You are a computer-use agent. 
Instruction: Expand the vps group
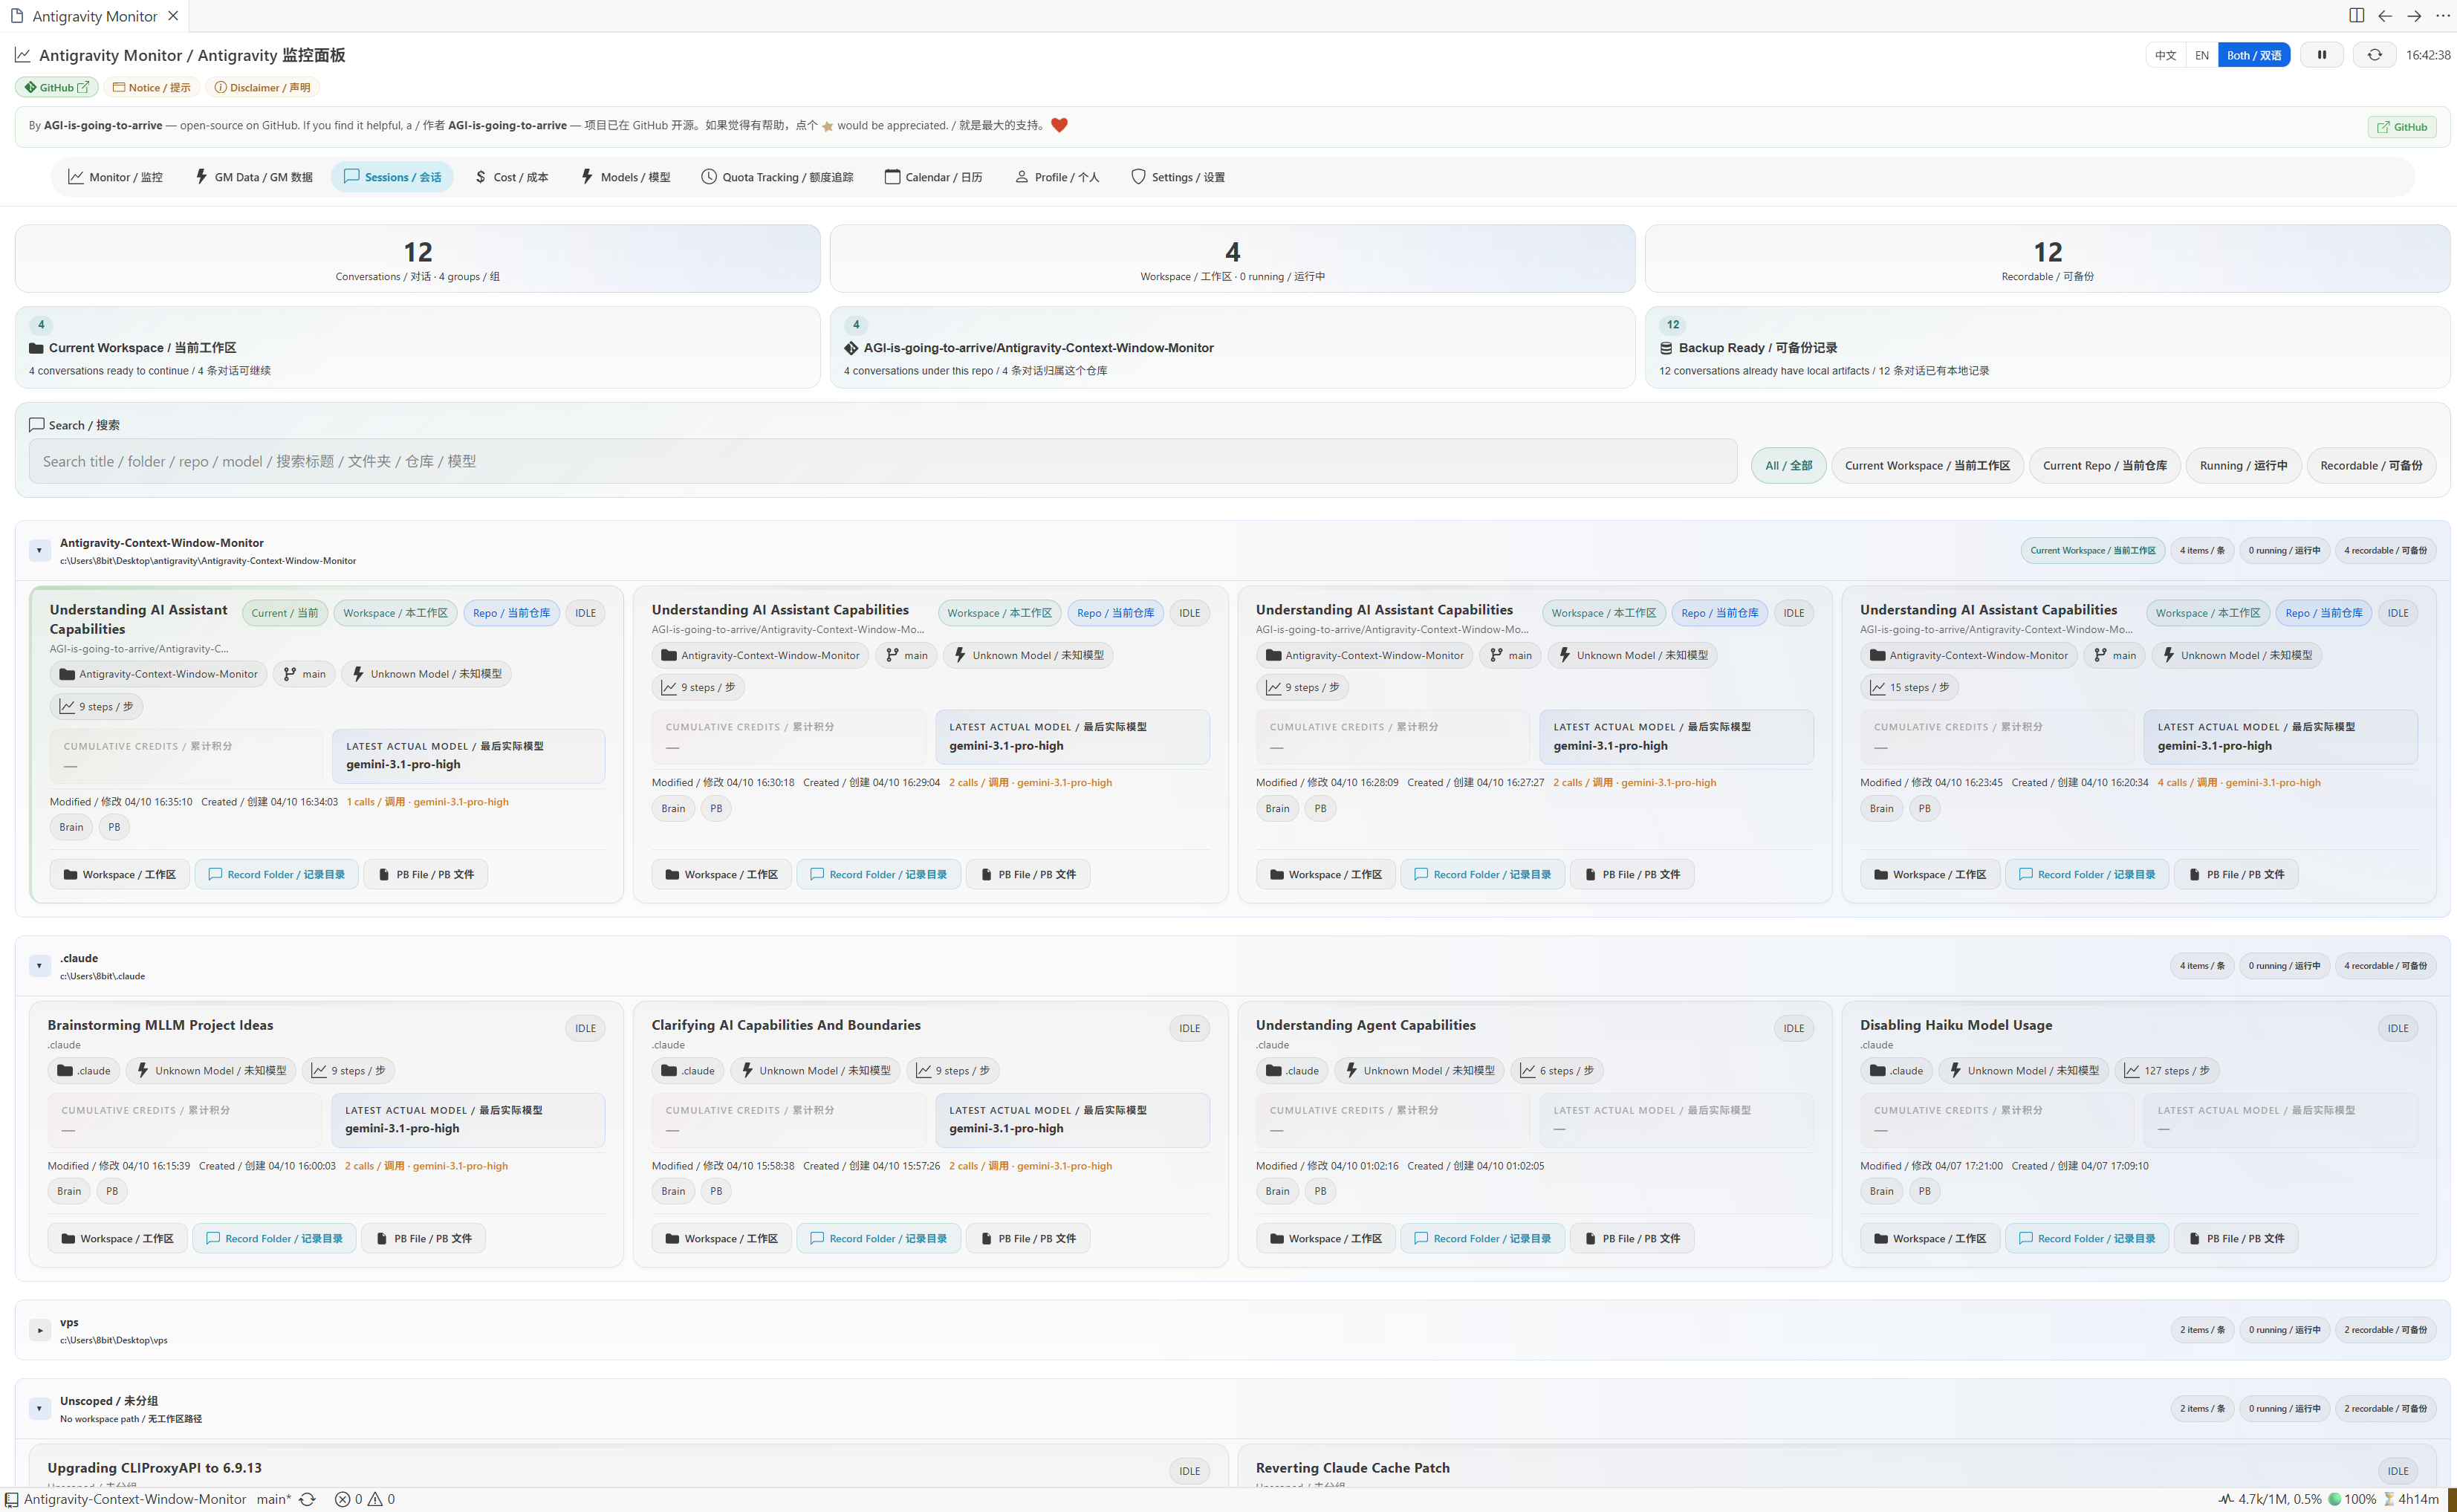click(39, 1330)
